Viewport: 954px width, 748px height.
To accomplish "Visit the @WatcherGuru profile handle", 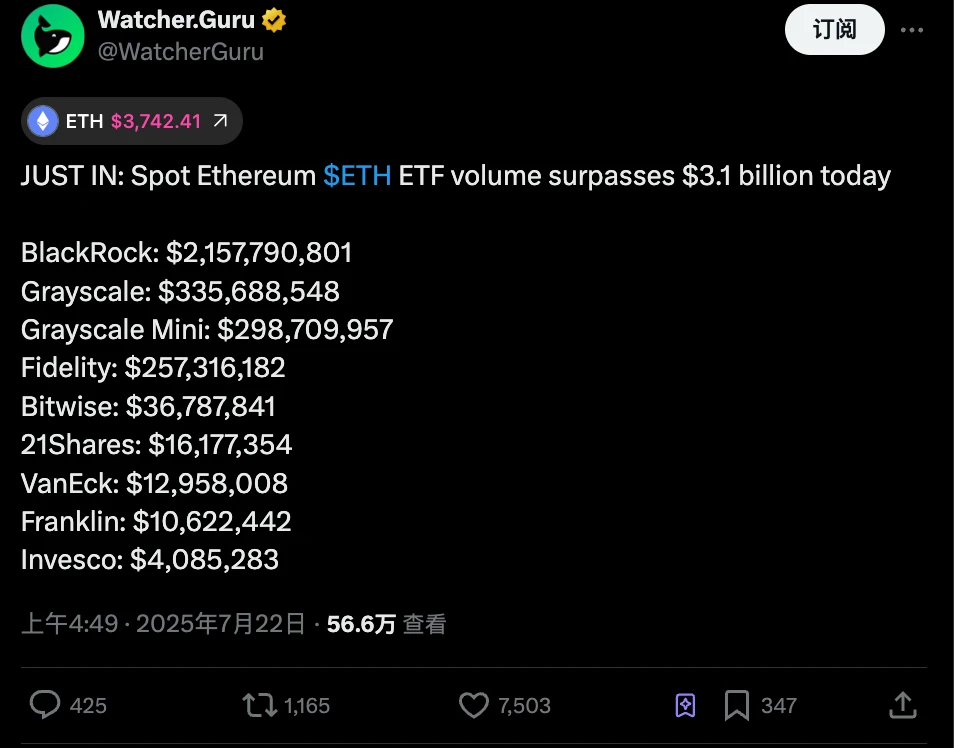I will pos(182,51).
